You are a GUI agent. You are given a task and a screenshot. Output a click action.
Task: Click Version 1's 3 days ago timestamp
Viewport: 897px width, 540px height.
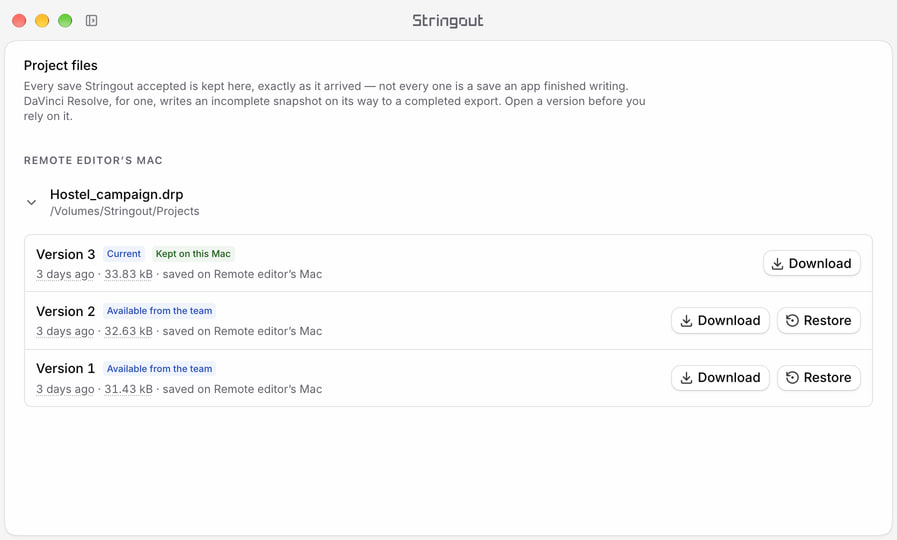coord(65,389)
